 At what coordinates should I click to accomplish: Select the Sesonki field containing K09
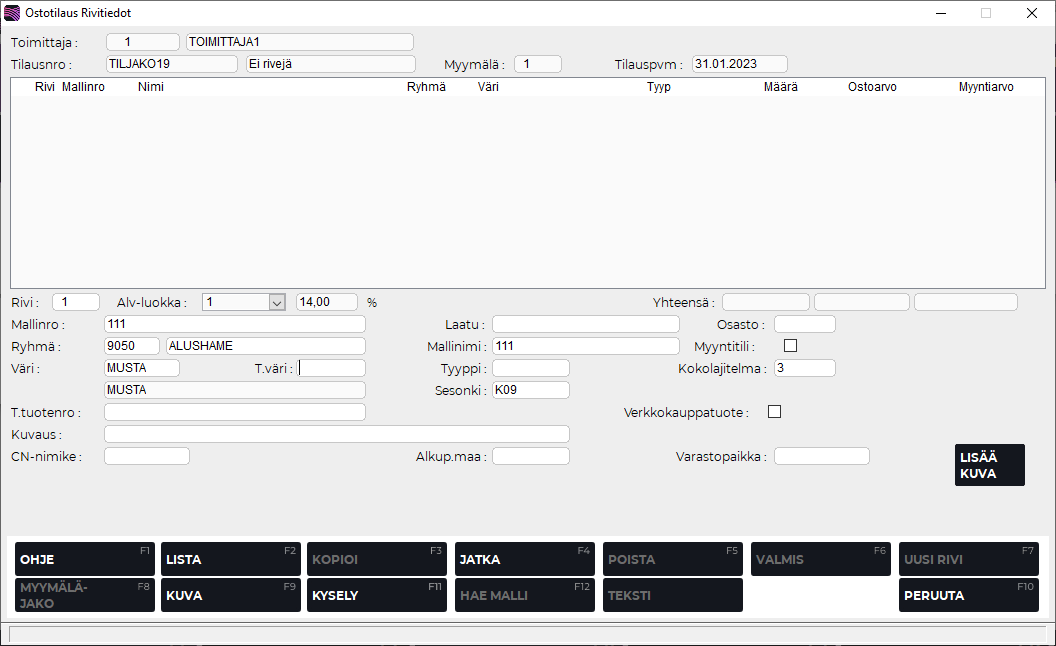[x=530, y=390]
